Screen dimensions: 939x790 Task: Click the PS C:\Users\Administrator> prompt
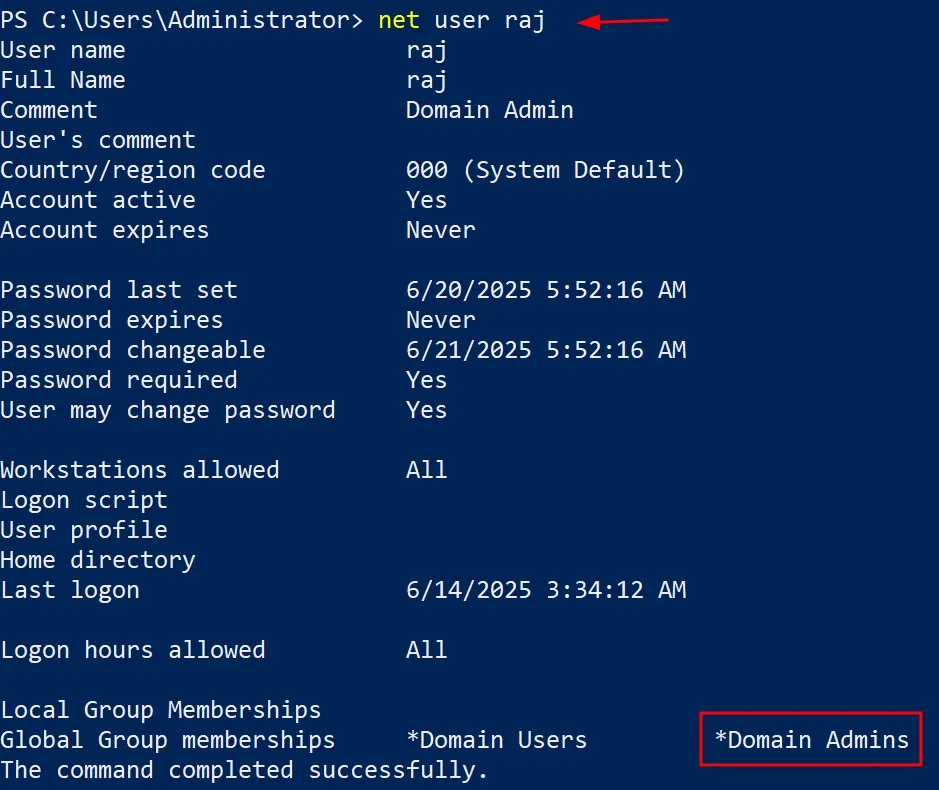(x=181, y=20)
